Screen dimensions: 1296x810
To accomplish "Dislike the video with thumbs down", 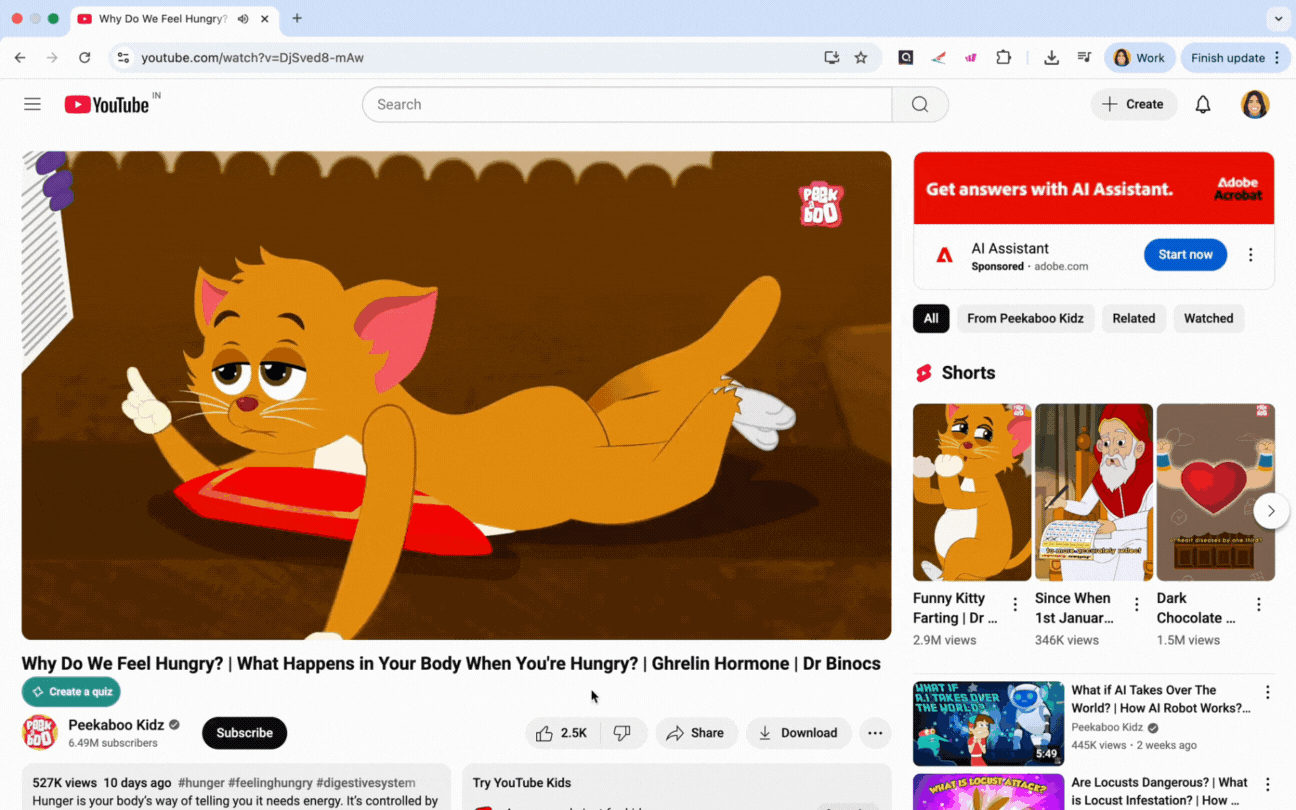I will (623, 733).
